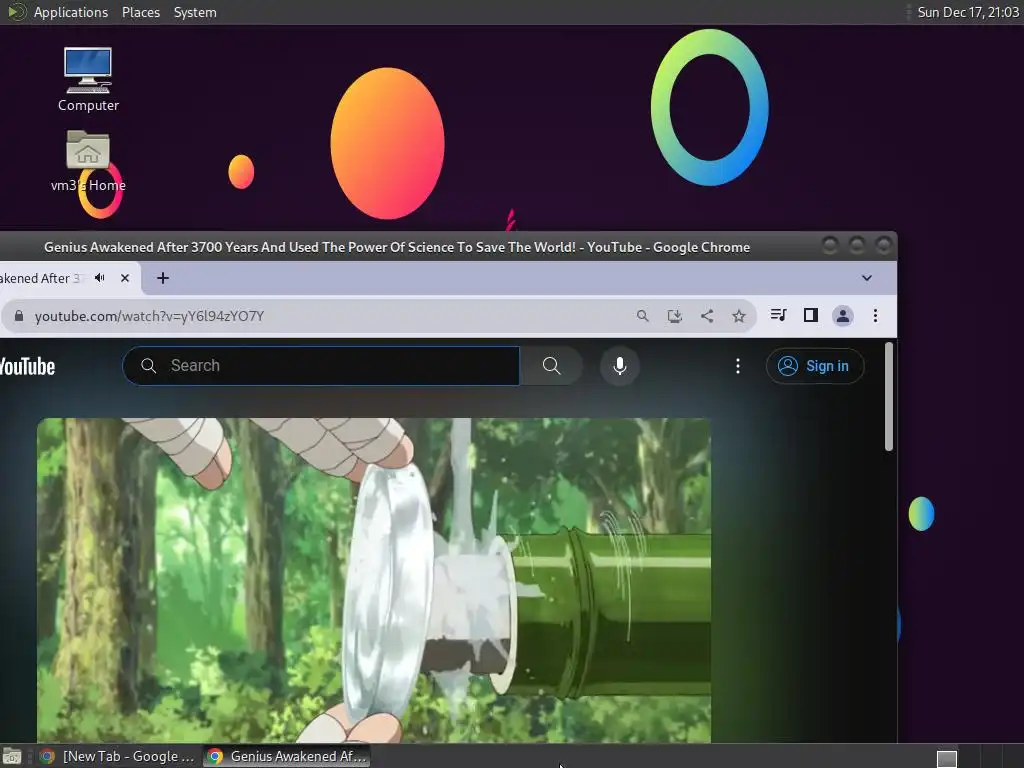Open a new Chrome tab

point(163,278)
